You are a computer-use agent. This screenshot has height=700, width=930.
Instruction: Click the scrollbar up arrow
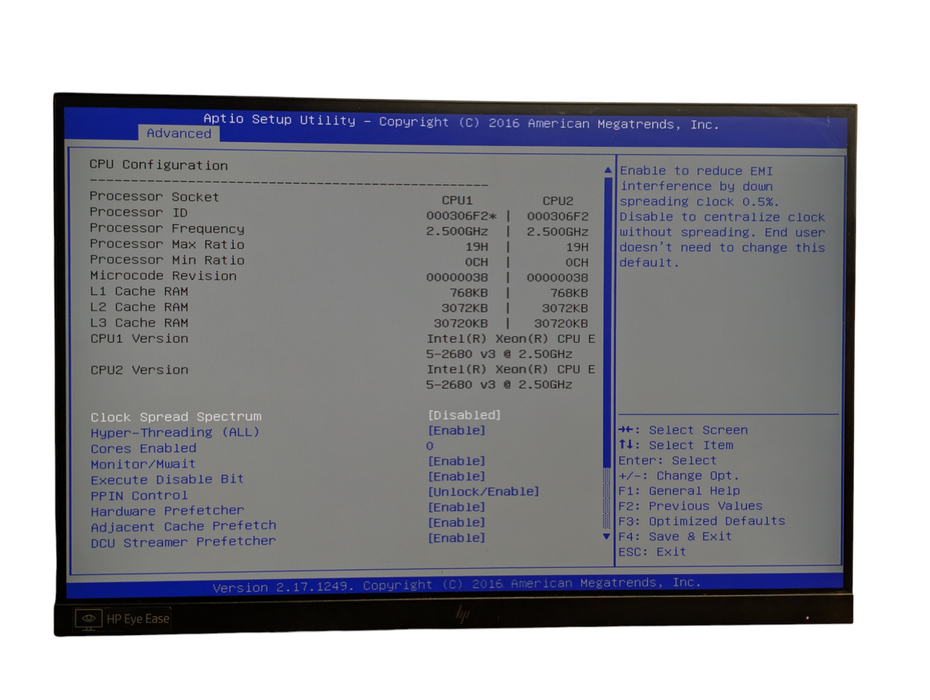point(608,170)
